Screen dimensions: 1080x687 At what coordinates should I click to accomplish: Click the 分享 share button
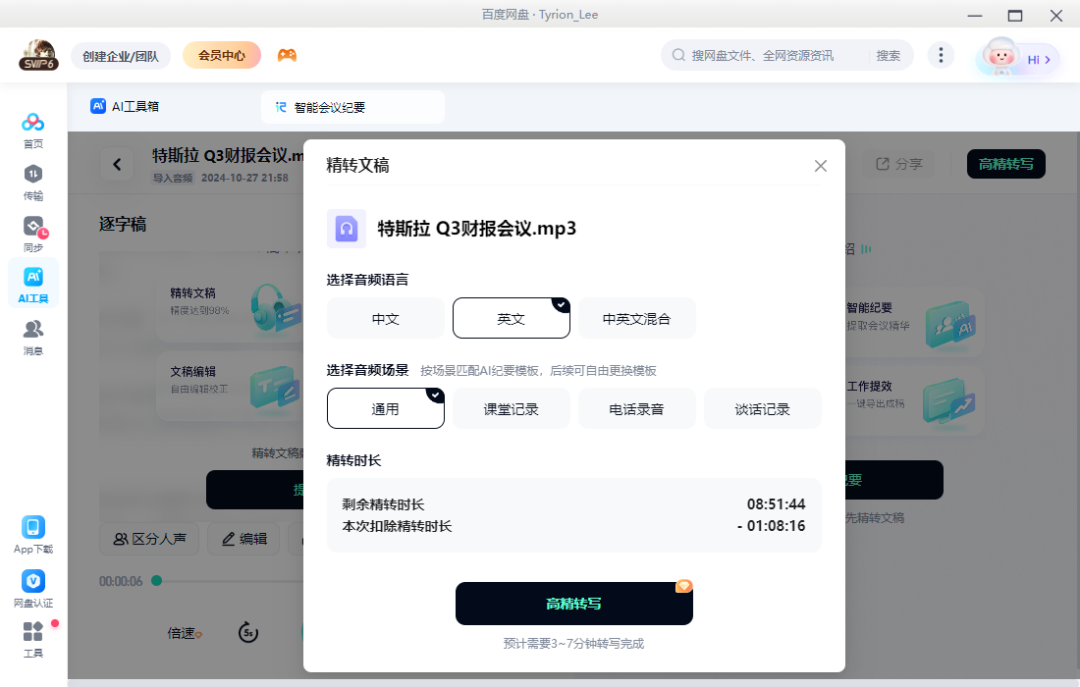point(899,164)
